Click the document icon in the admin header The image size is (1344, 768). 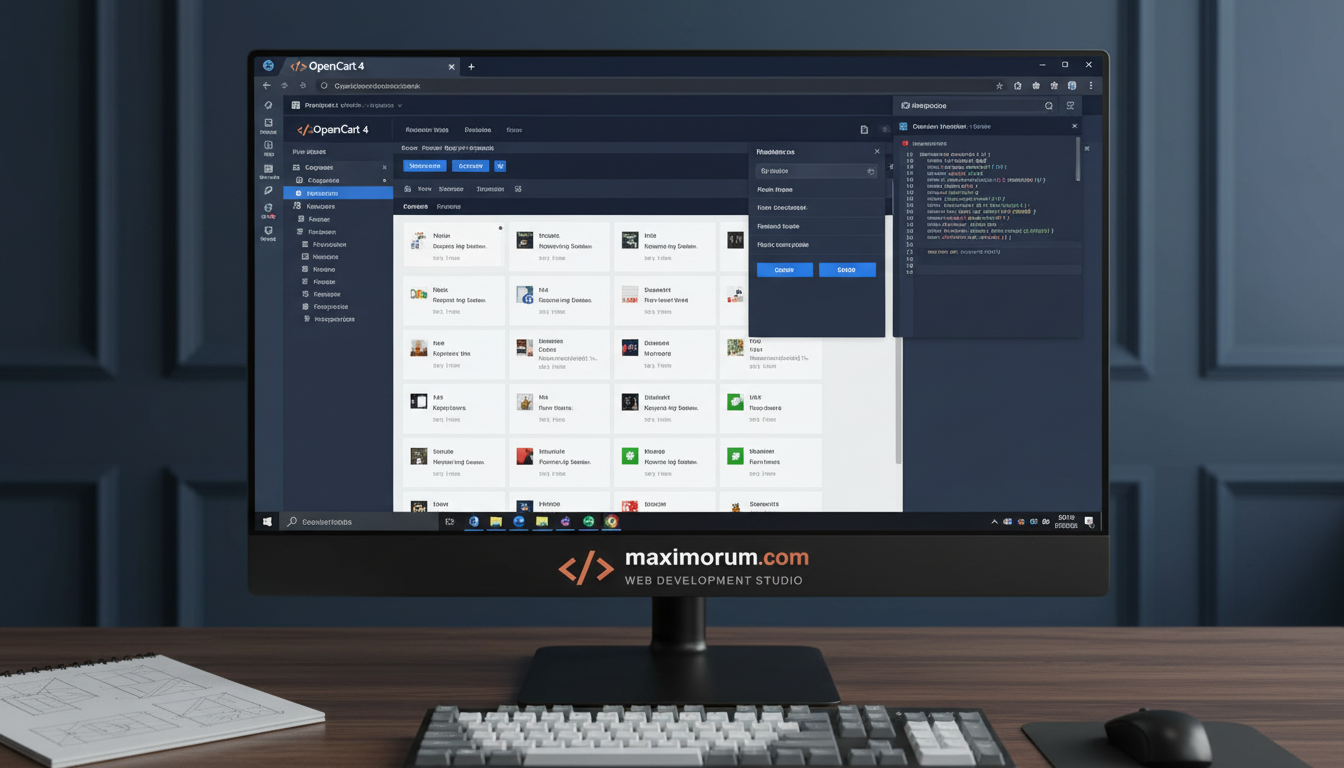(x=864, y=130)
